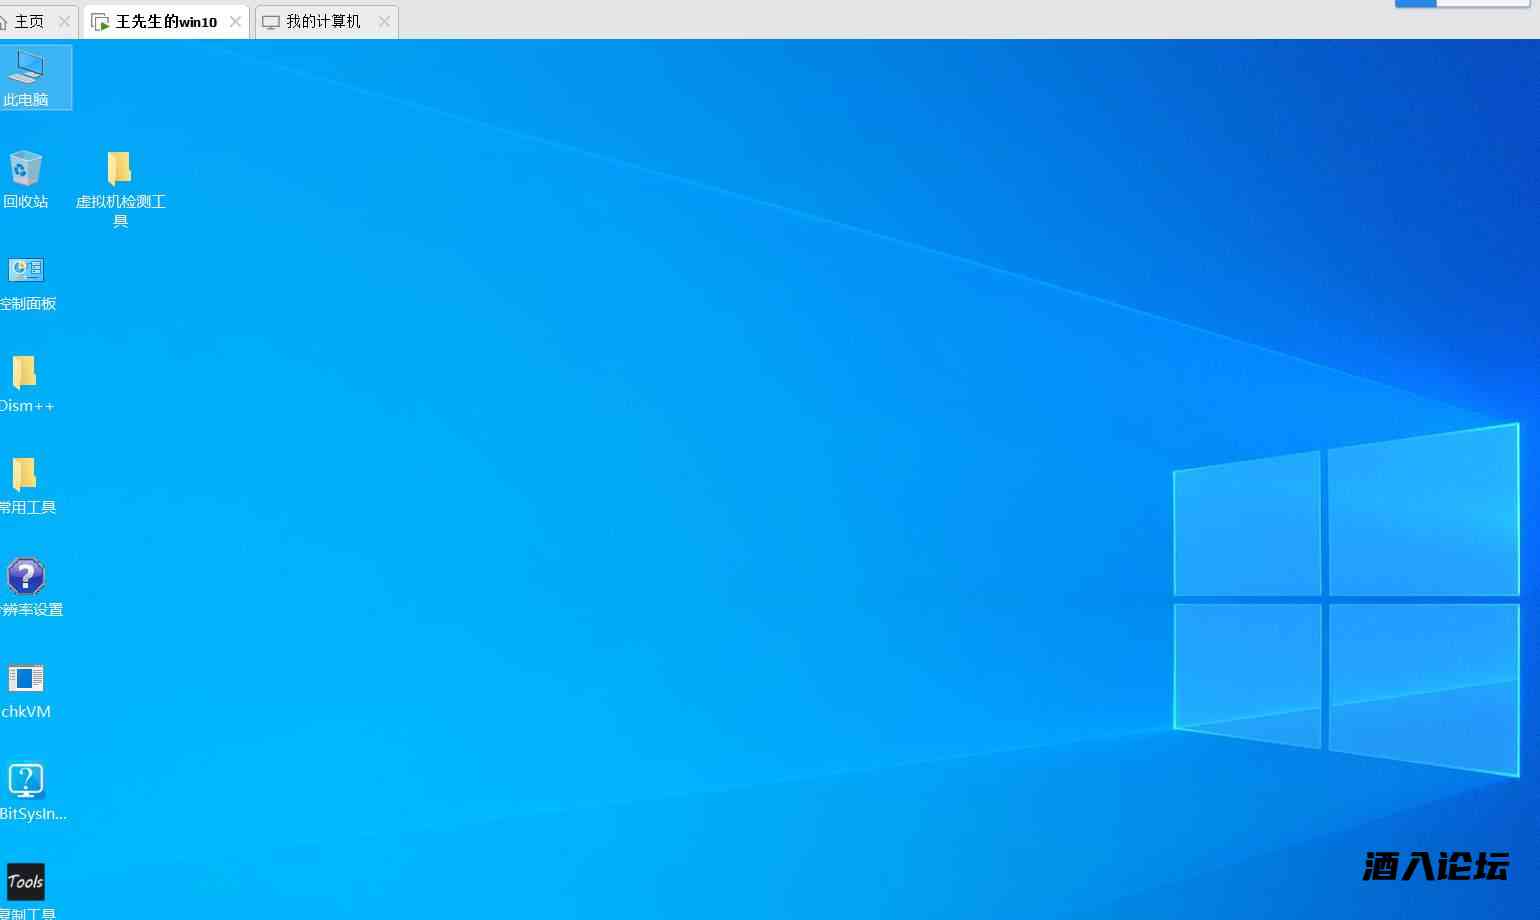Viewport: 1540px width, 920px height.
Task: Close the 我的计算机 tab
Action: [x=384, y=21]
